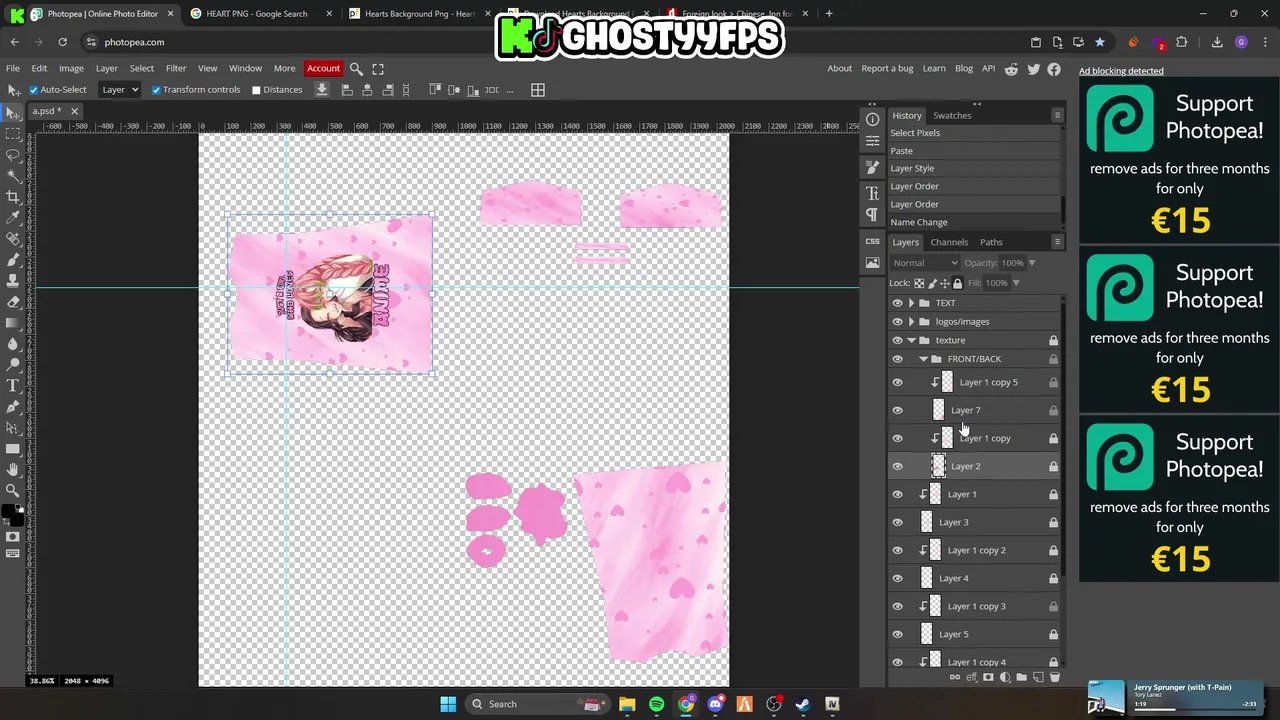1280x720 pixels.
Task: Click the delete layer trash icon
Action: [1054, 678]
